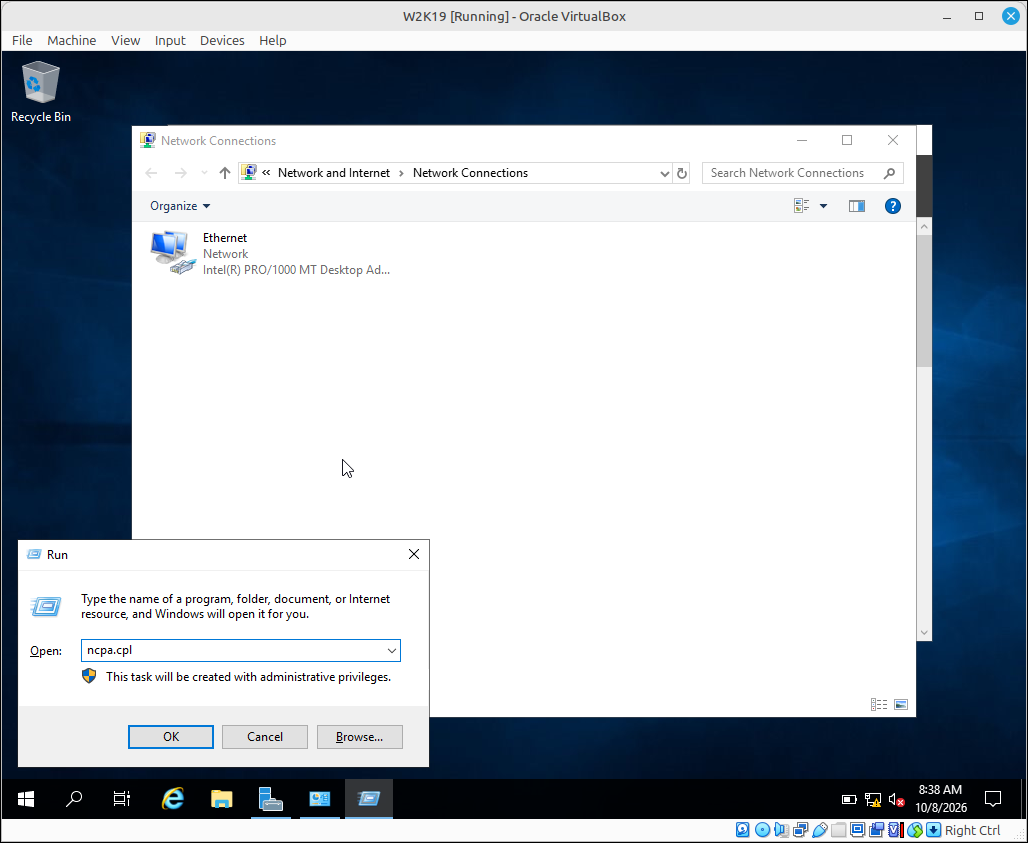Viewport: 1028px width, 843px height.
Task: Focus the Search Network Connections box
Action: (802, 173)
